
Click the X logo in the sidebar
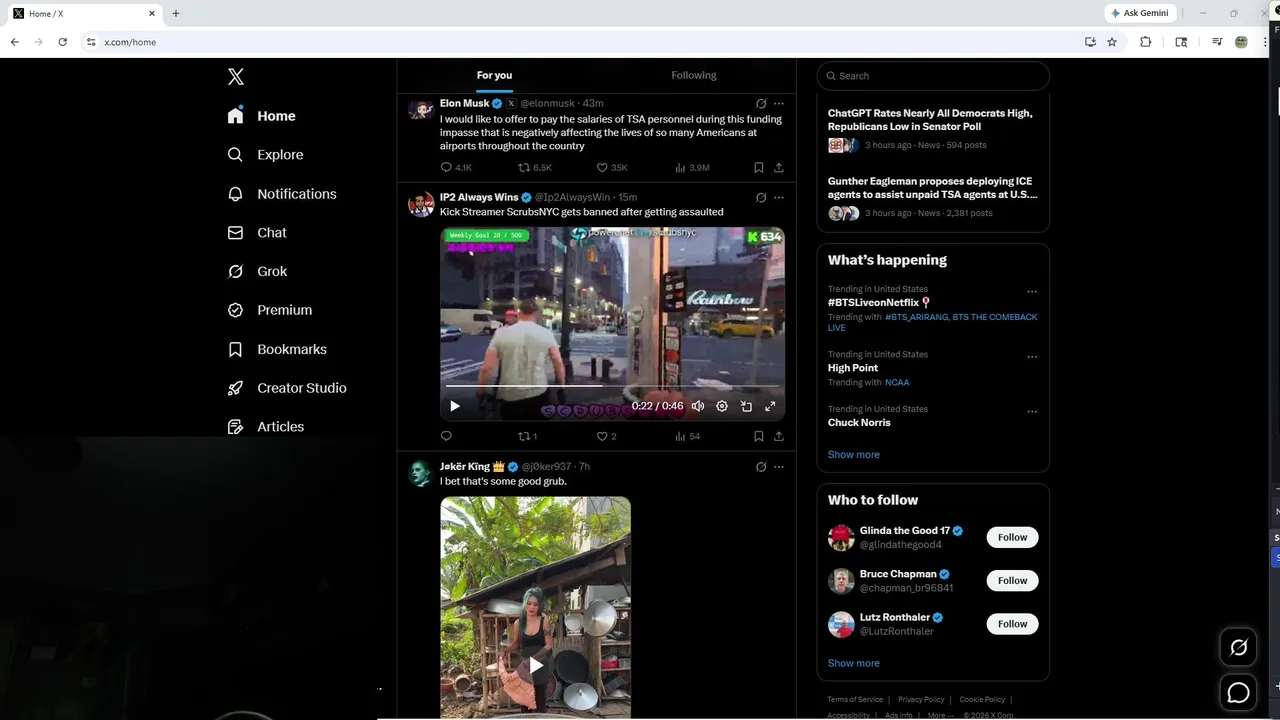(x=235, y=77)
